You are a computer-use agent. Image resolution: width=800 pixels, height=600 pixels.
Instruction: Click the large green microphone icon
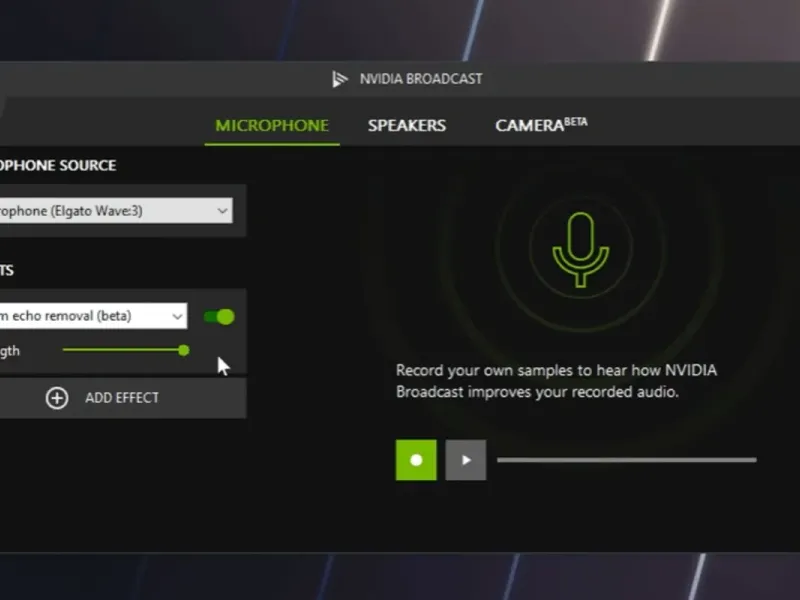point(581,250)
